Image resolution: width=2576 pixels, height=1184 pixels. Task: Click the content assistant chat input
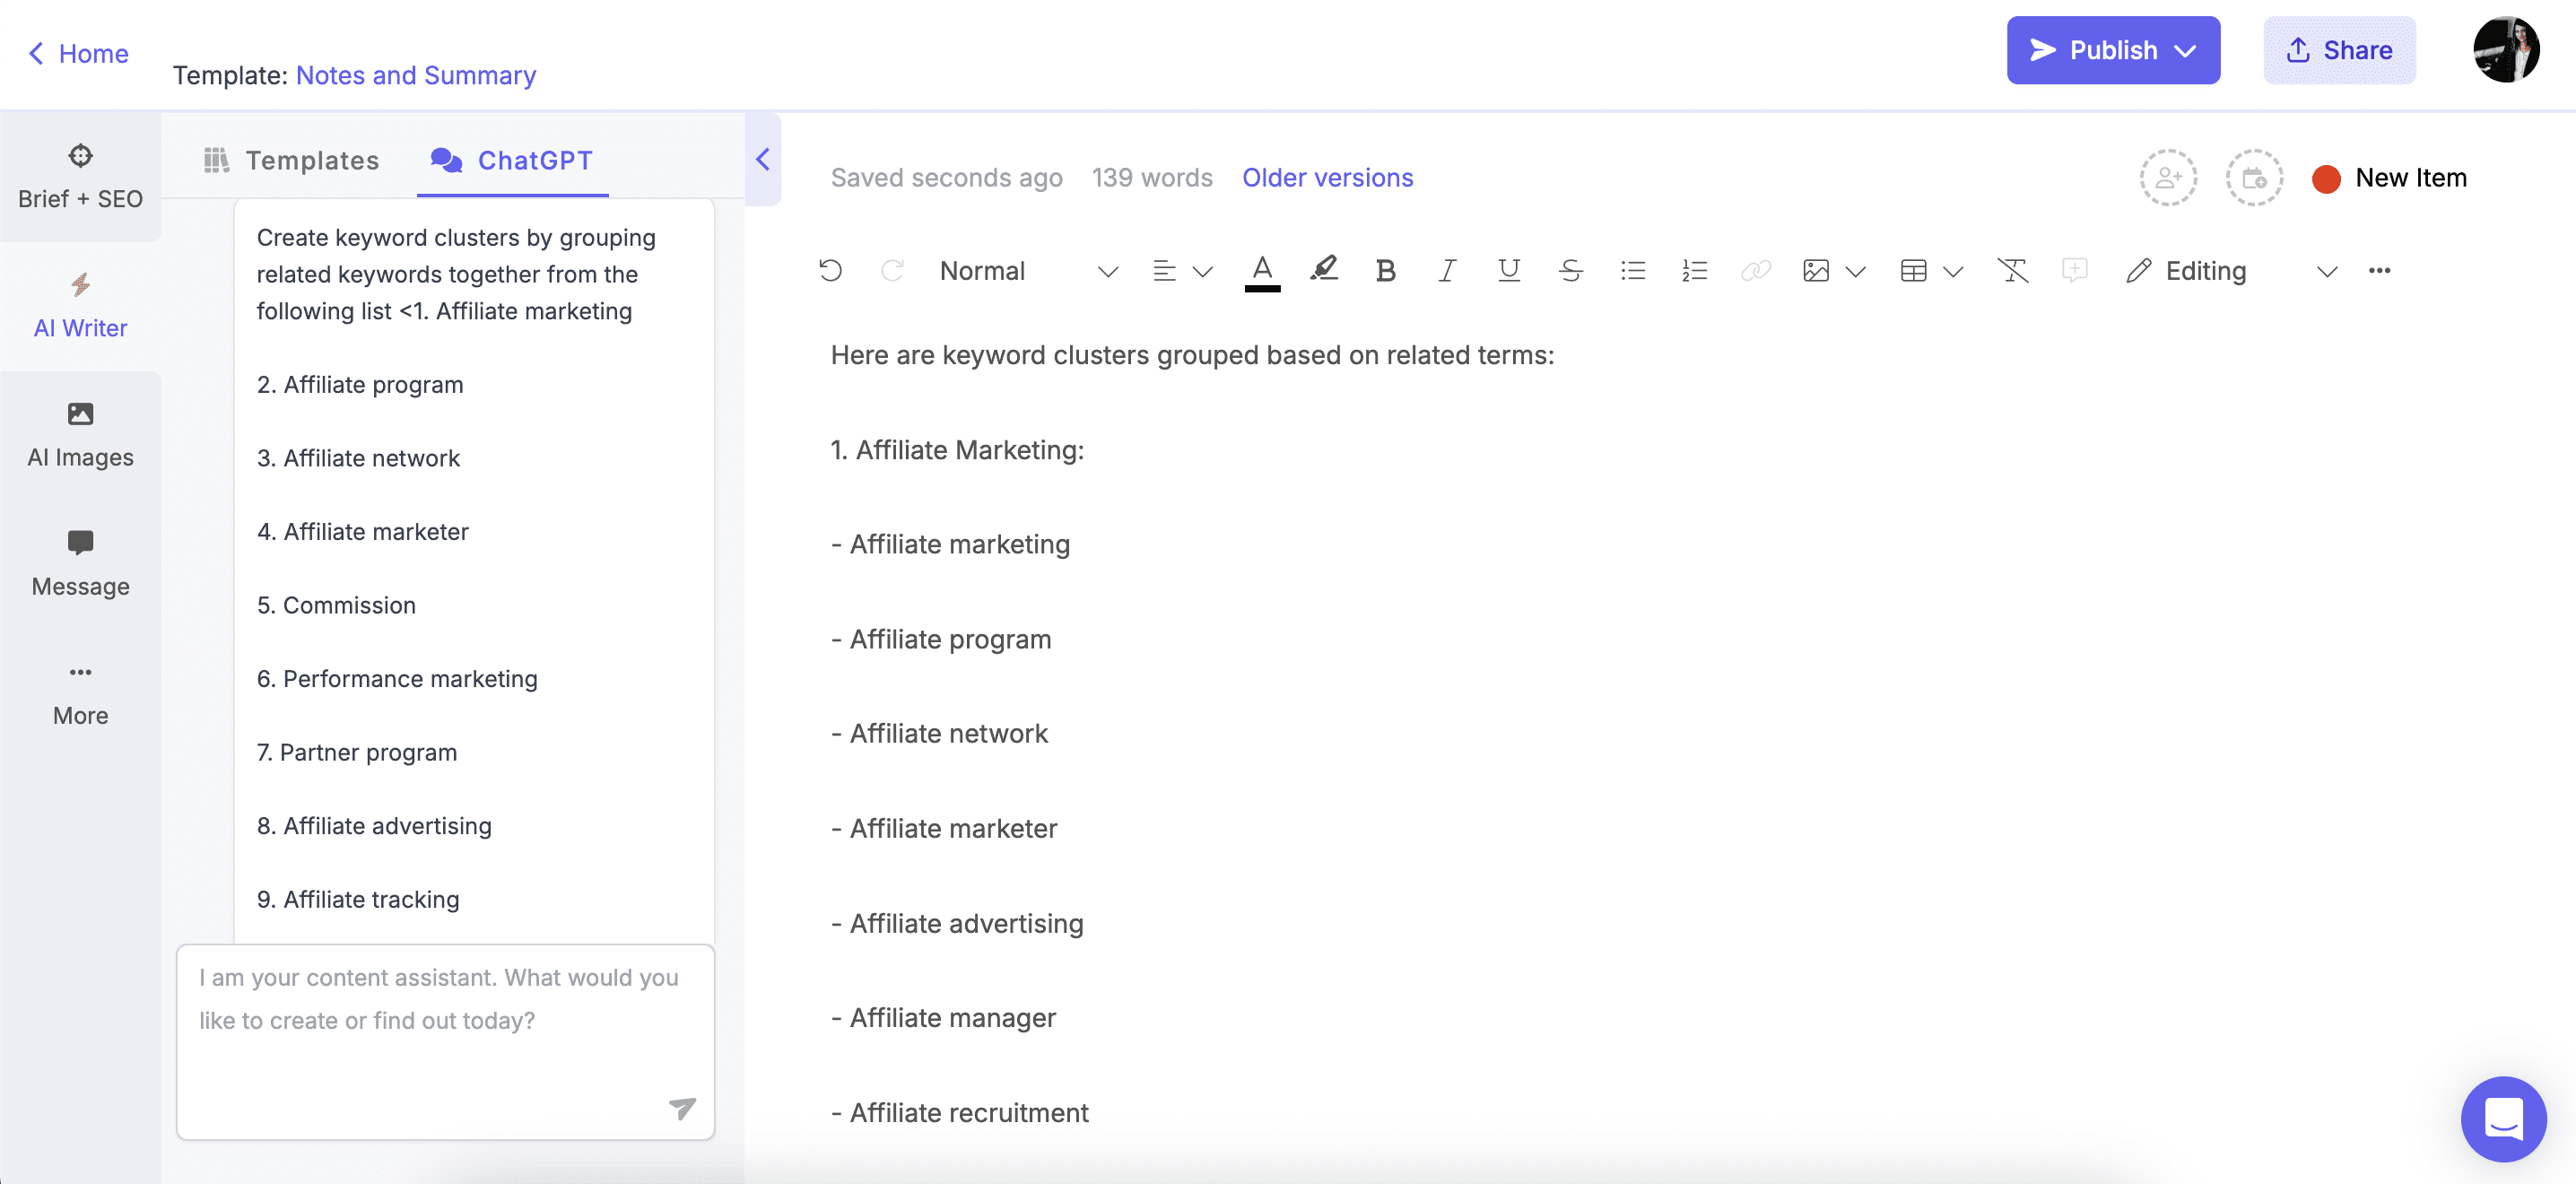pyautogui.click(x=445, y=1042)
